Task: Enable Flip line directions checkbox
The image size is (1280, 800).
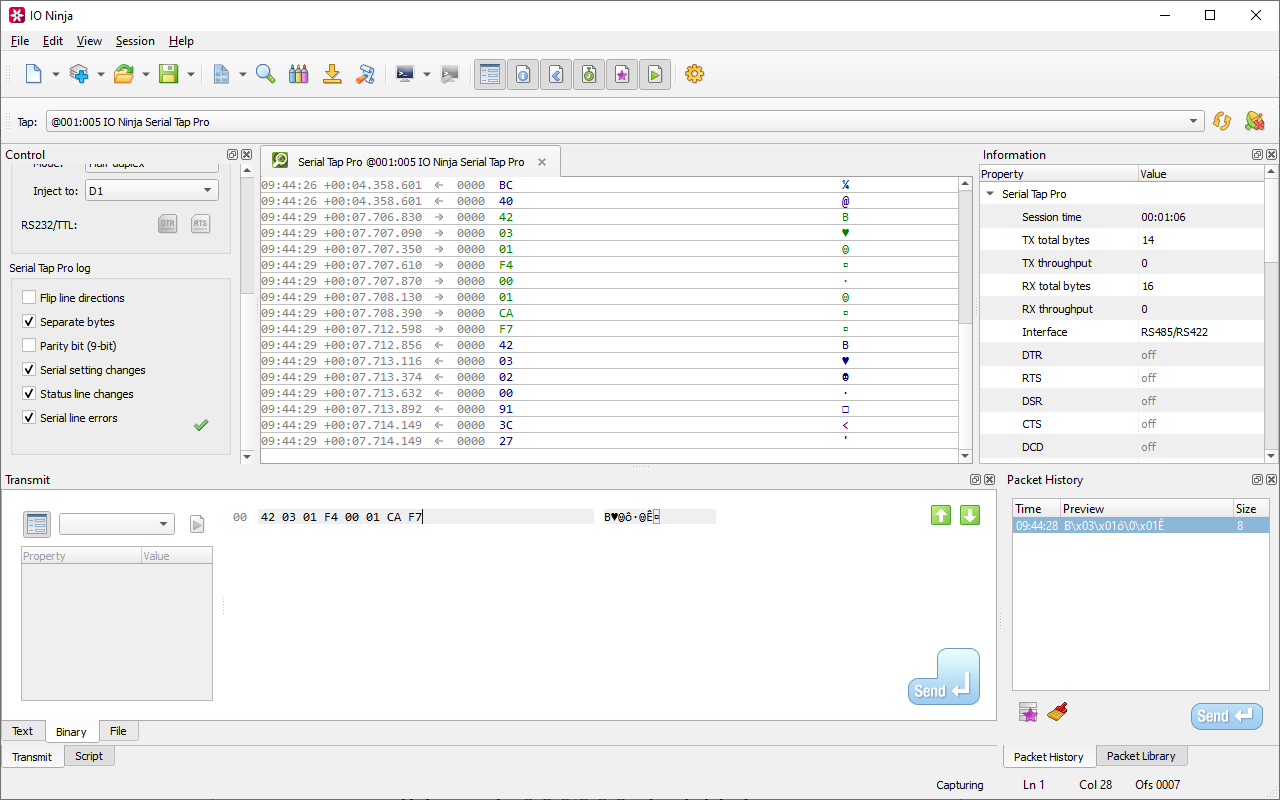Action: pos(29,298)
